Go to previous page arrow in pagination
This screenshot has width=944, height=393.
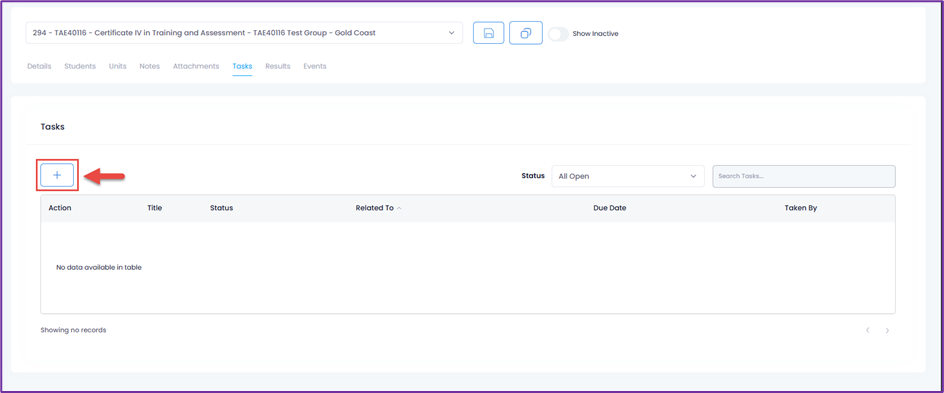click(x=868, y=330)
